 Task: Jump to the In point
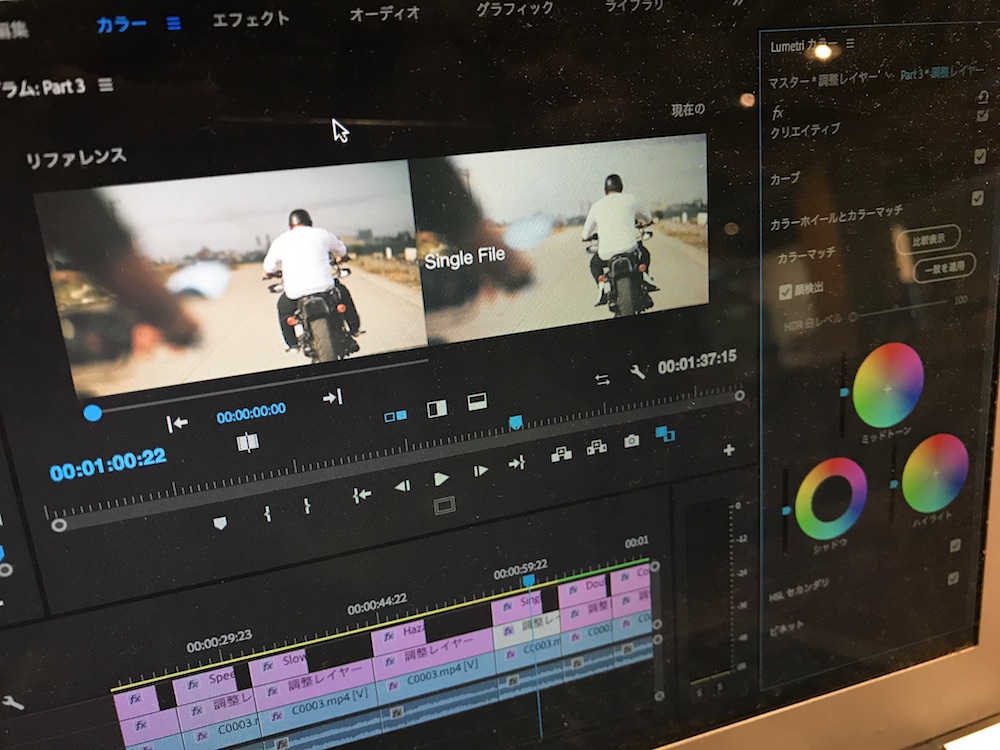pyautogui.click(x=362, y=494)
